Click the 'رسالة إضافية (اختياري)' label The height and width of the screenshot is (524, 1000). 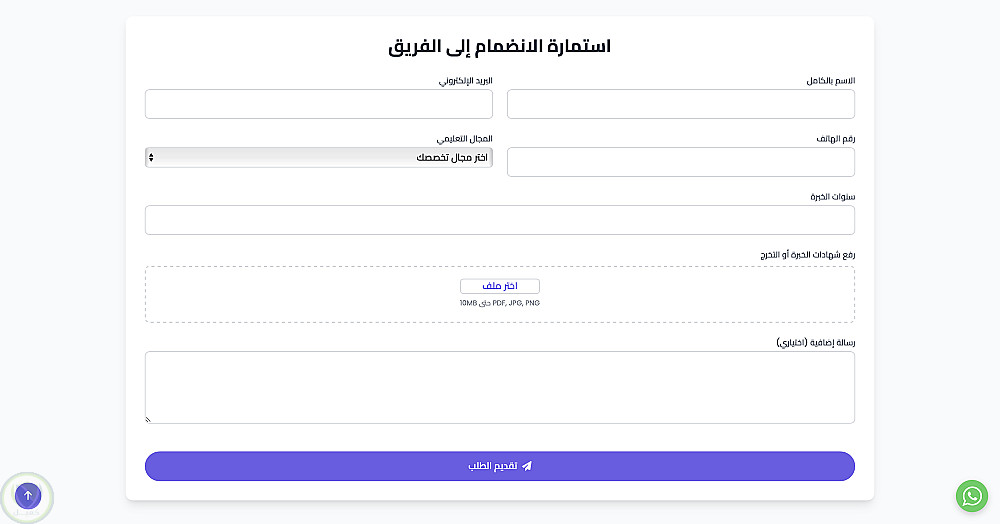pyautogui.click(x=815, y=342)
